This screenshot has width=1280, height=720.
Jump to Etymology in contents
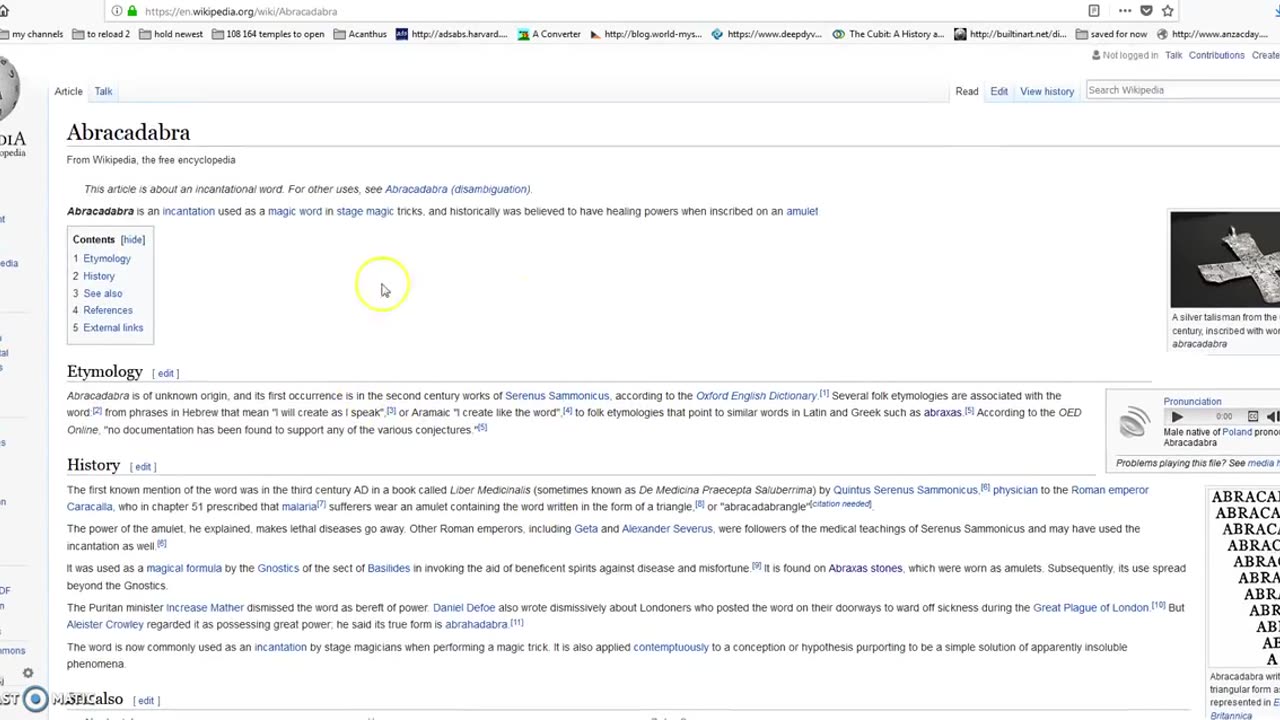pyautogui.click(x=106, y=259)
